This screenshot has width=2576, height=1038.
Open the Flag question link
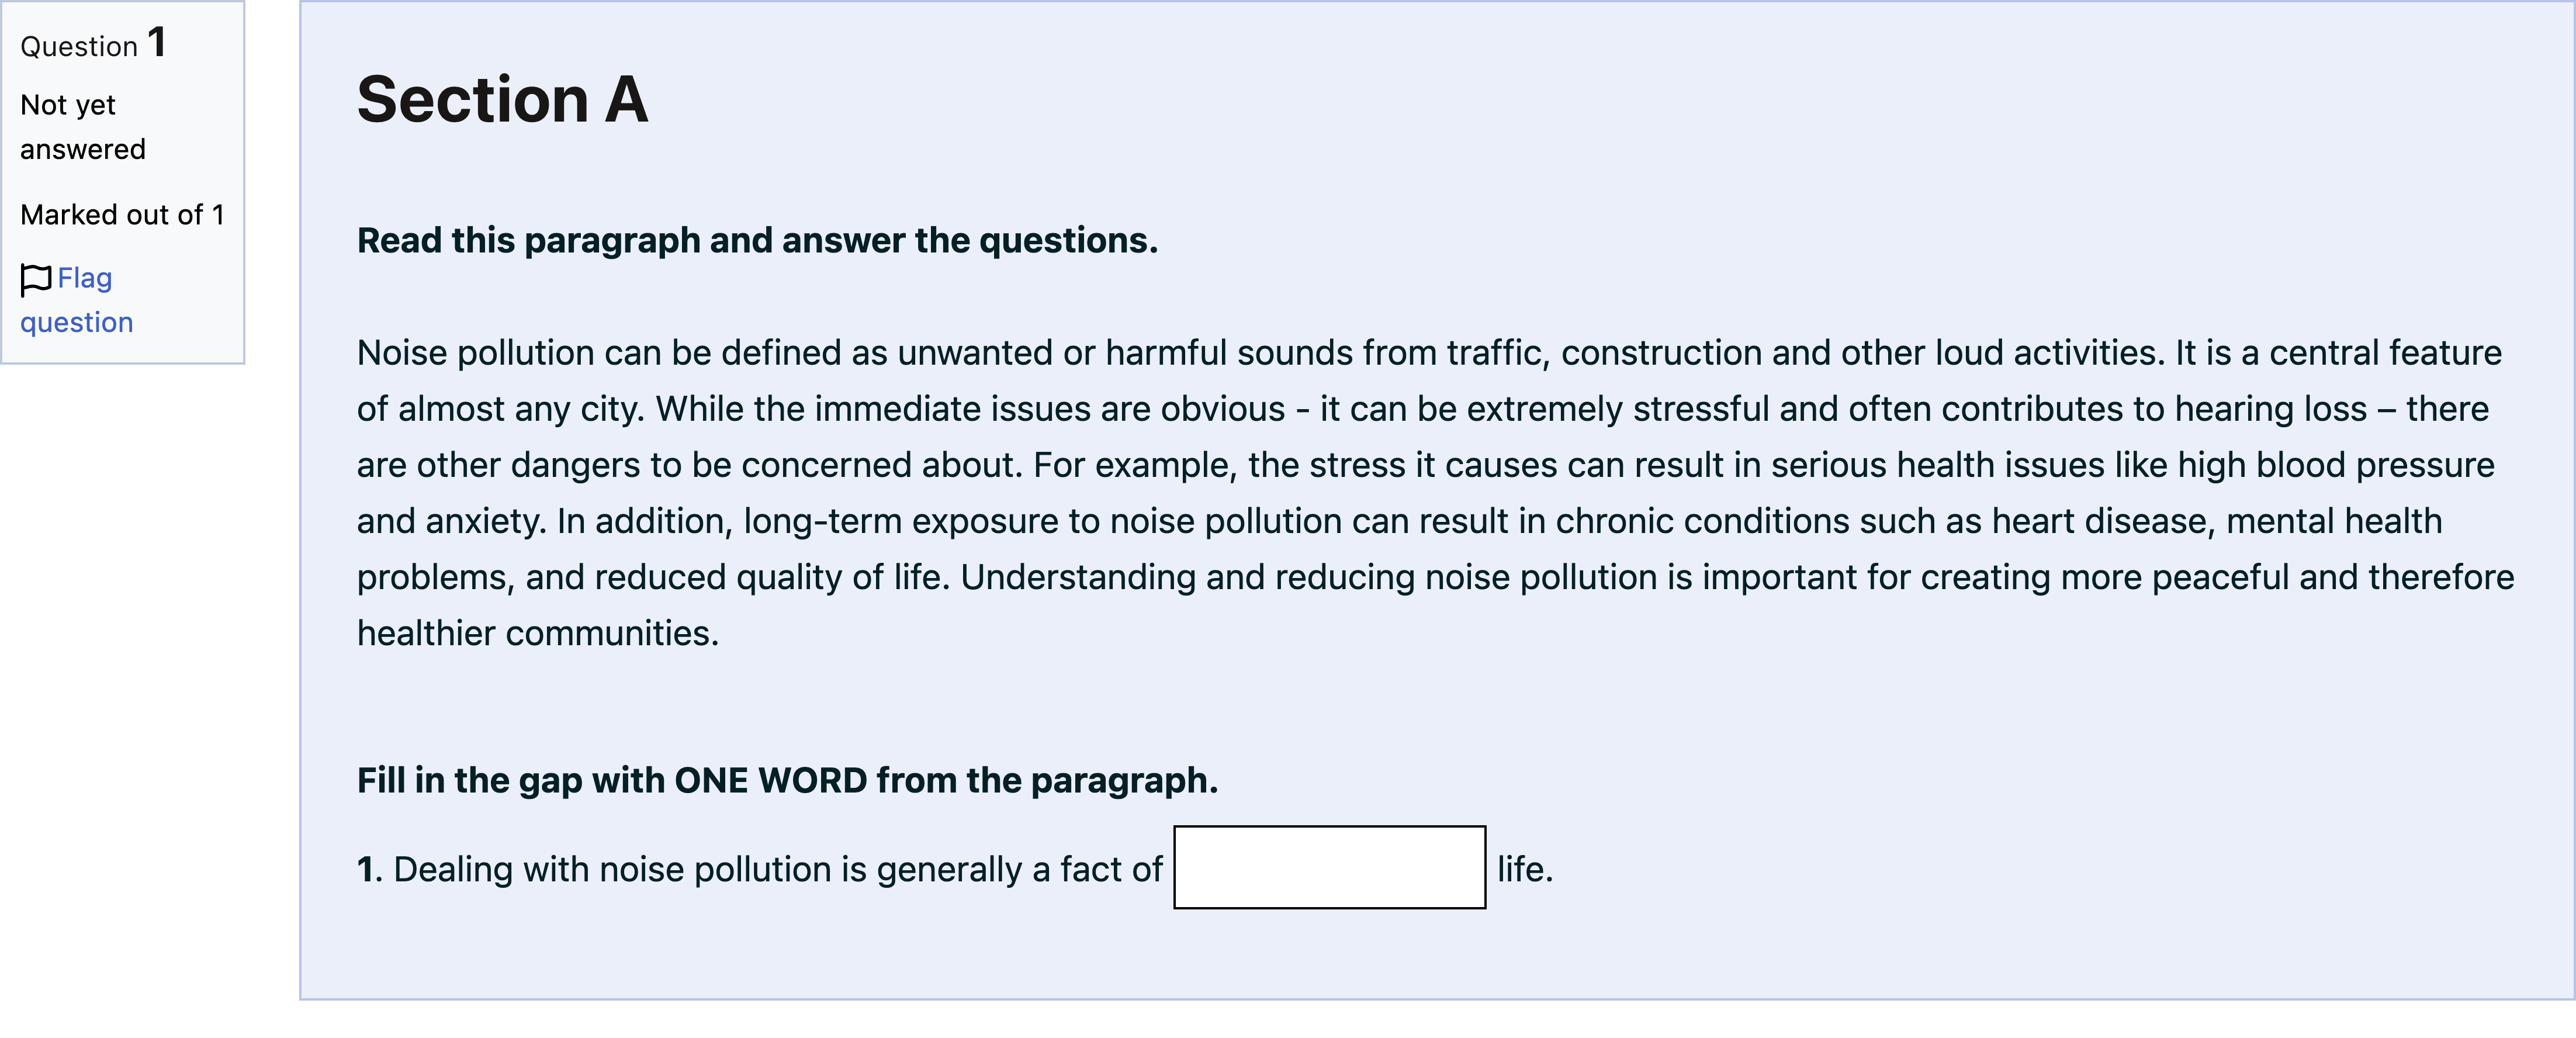(76, 300)
